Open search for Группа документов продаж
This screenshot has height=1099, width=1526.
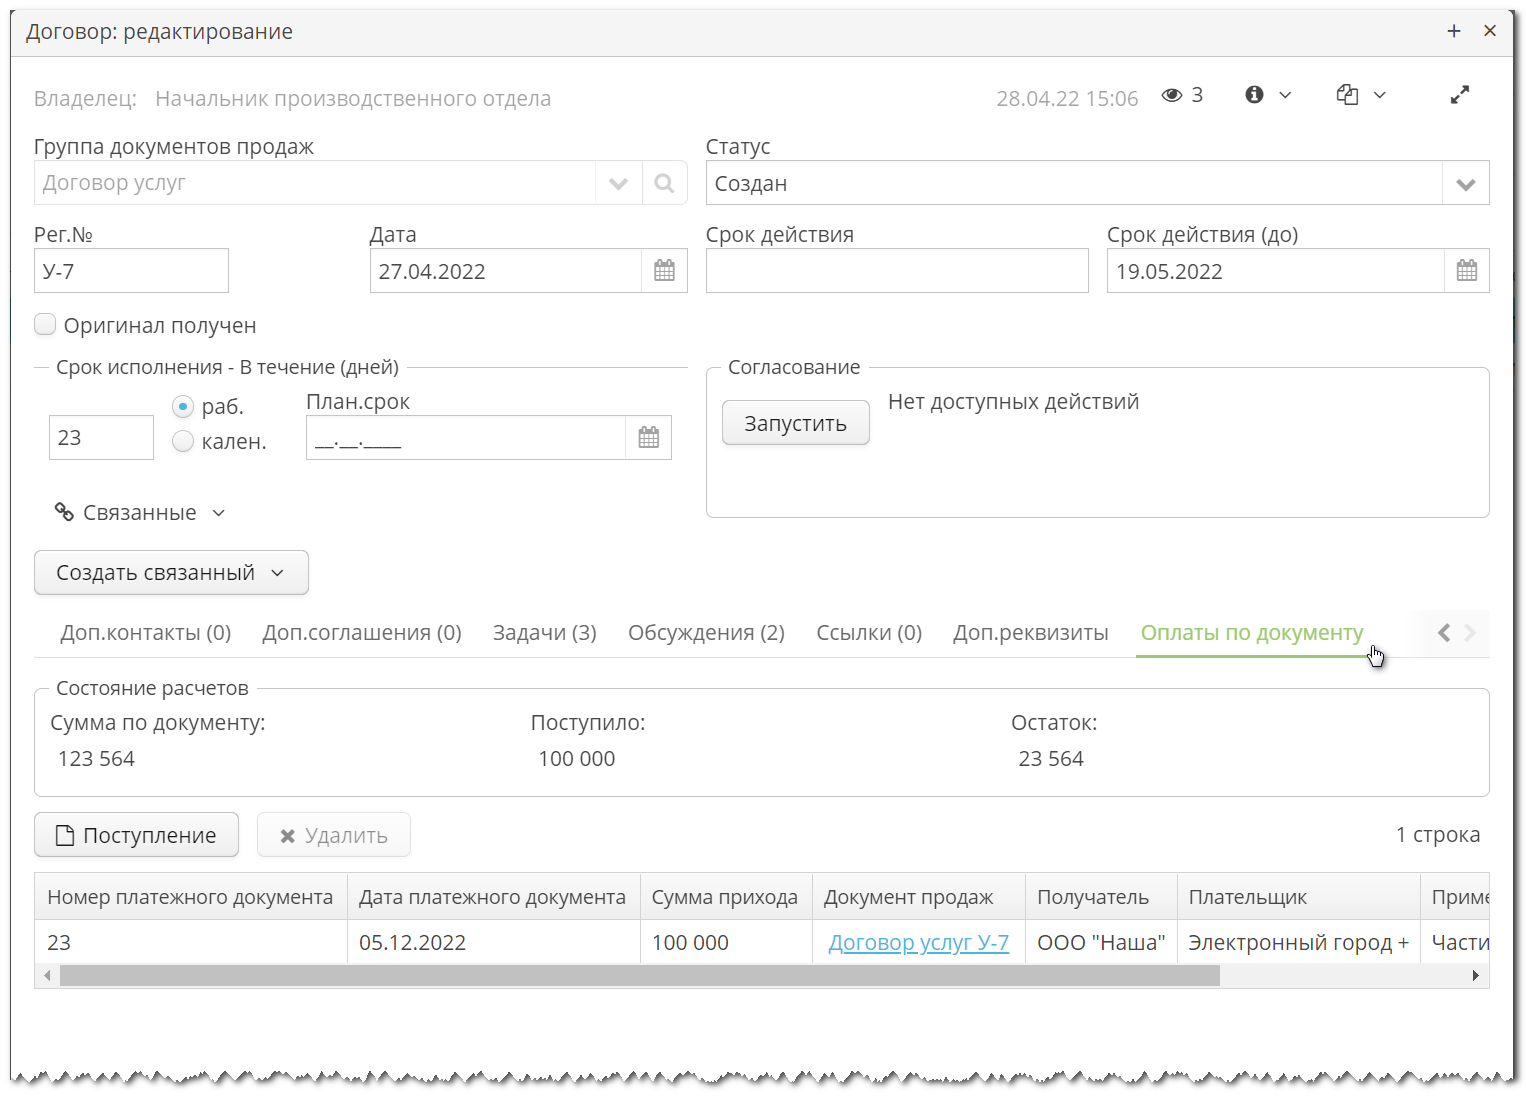664,182
